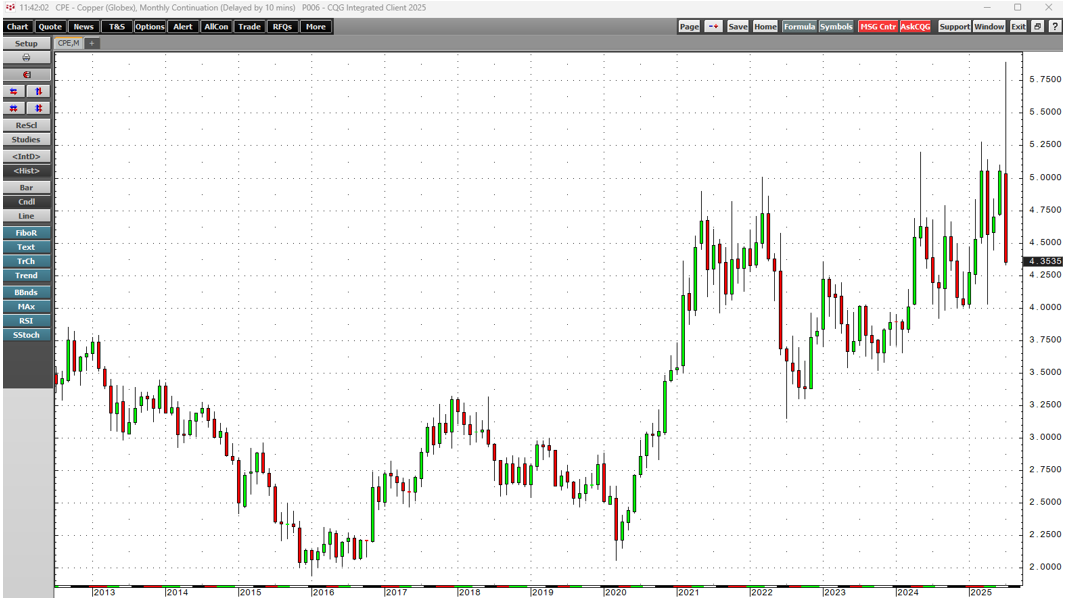
Task: Click the ReScl rescale button
Action: (26, 125)
